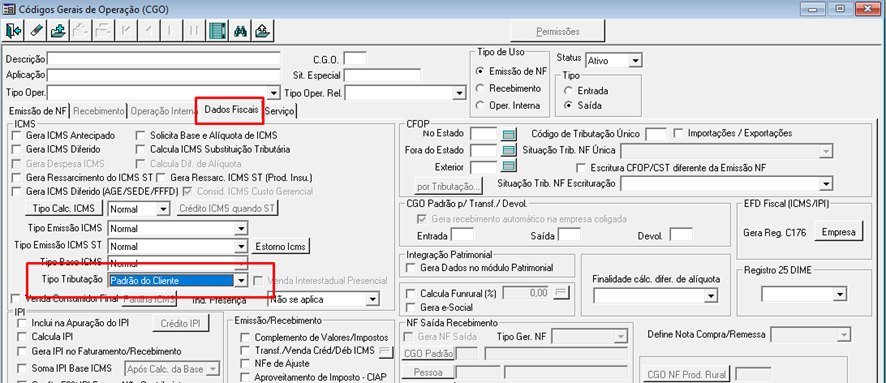
Task: Open the teal list grid view icon
Action: [217, 31]
